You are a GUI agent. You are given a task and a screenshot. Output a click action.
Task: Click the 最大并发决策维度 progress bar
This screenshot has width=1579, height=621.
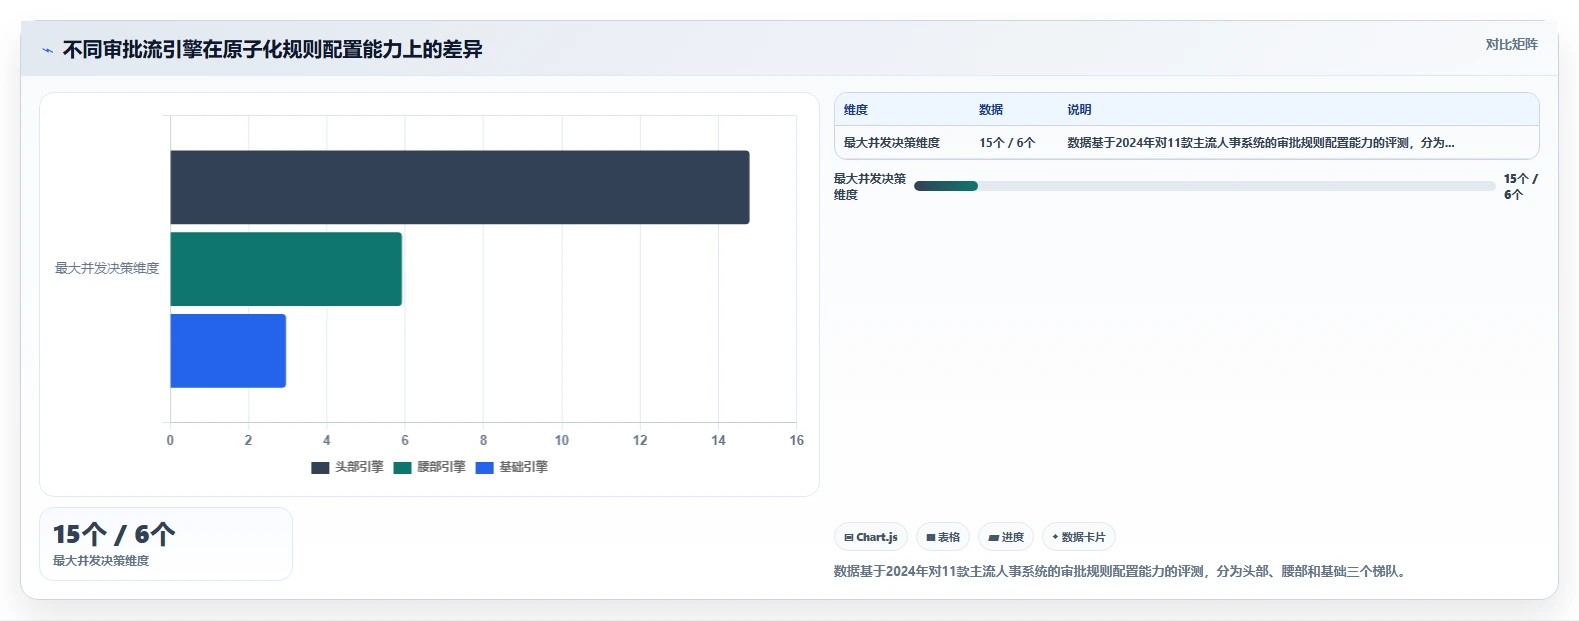tap(1205, 186)
